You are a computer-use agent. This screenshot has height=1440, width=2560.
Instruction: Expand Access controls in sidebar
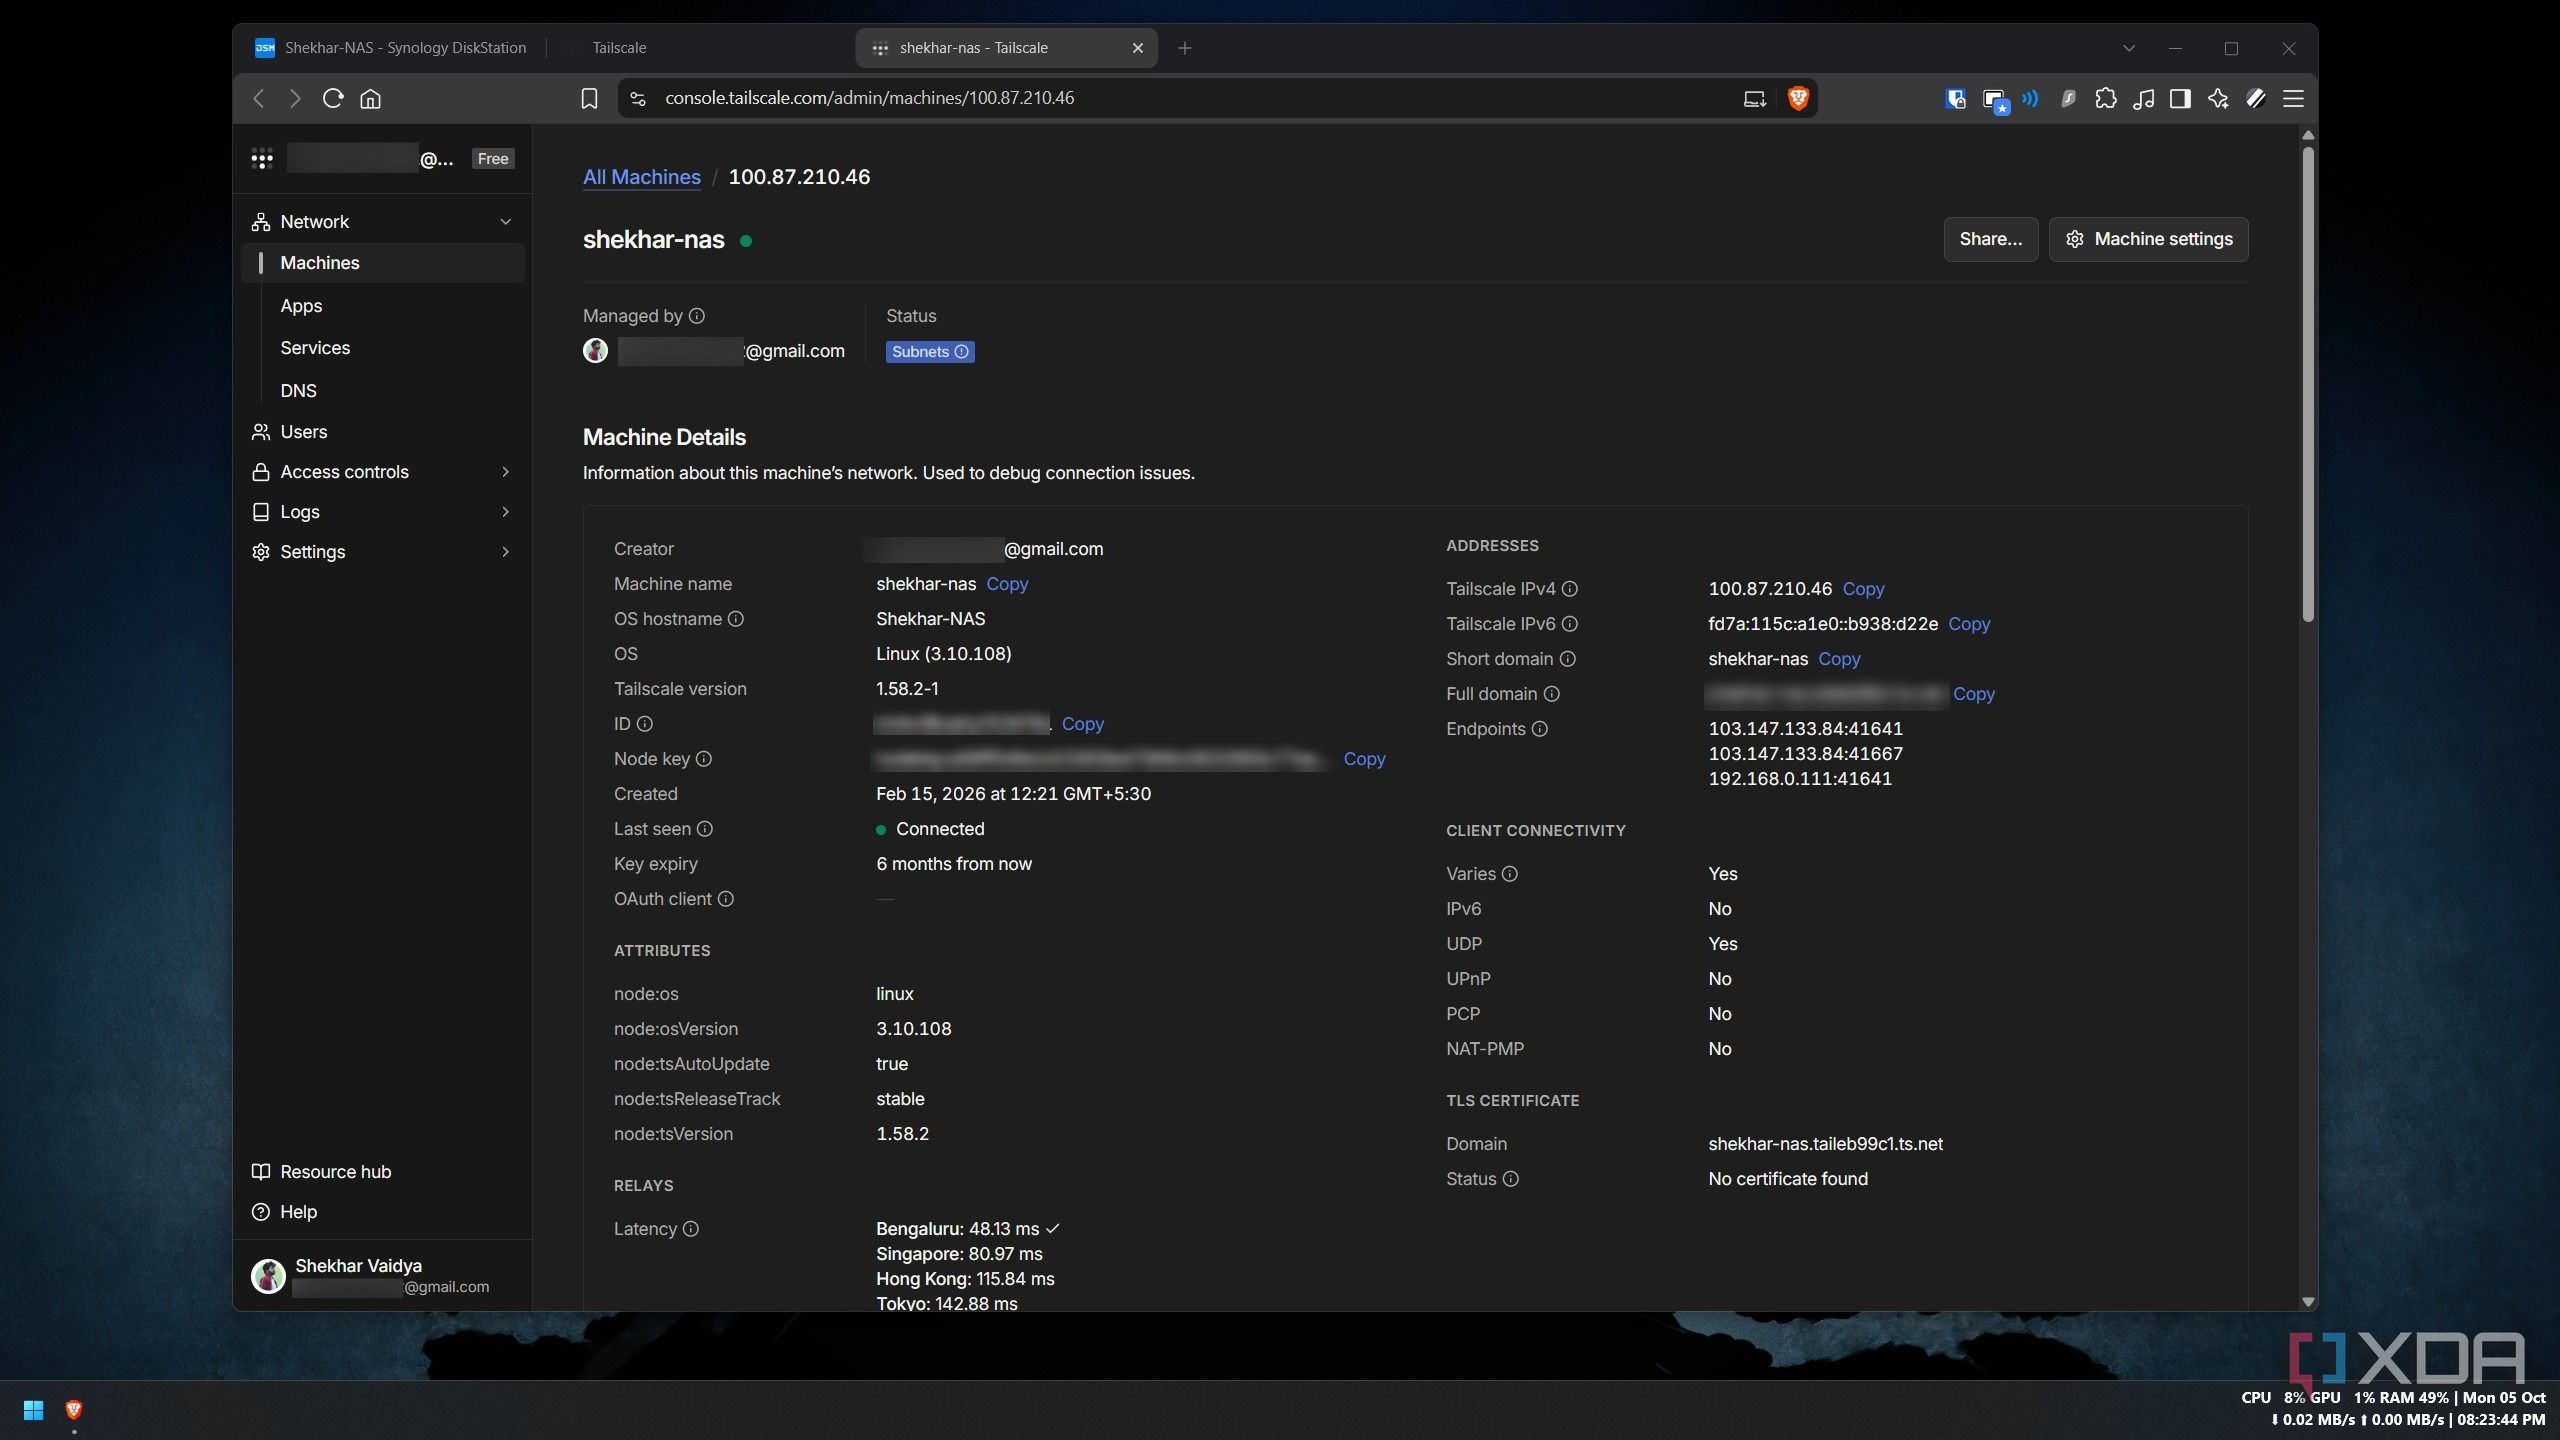(505, 472)
